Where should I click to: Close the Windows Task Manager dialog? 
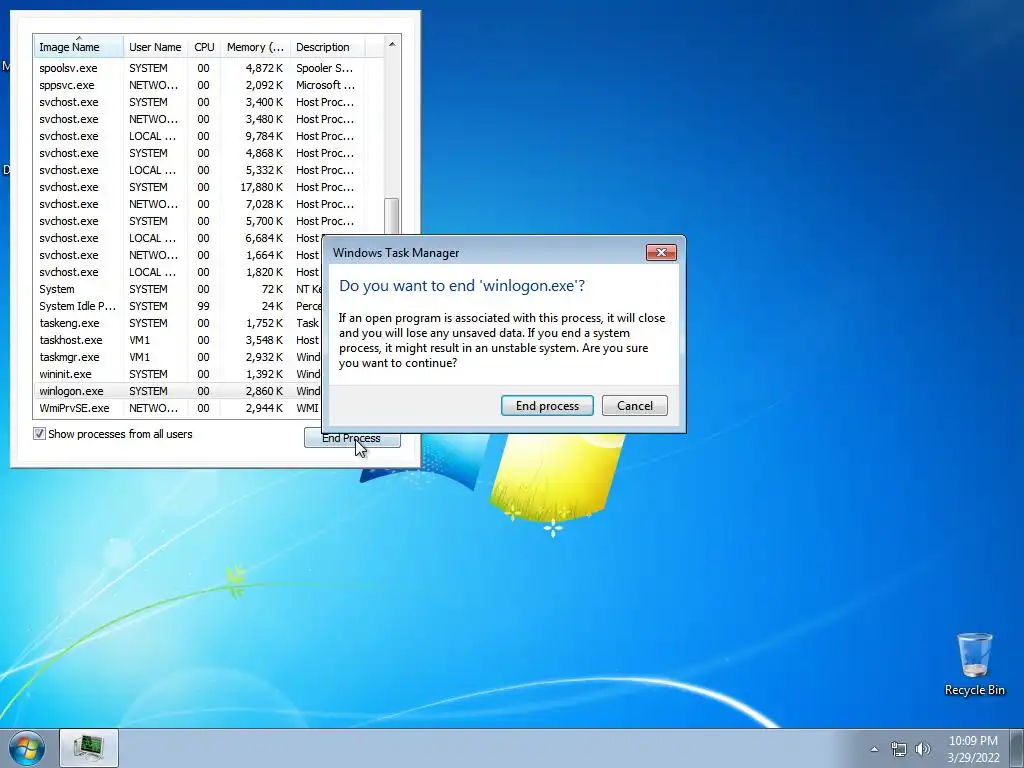pyautogui.click(x=661, y=253)
